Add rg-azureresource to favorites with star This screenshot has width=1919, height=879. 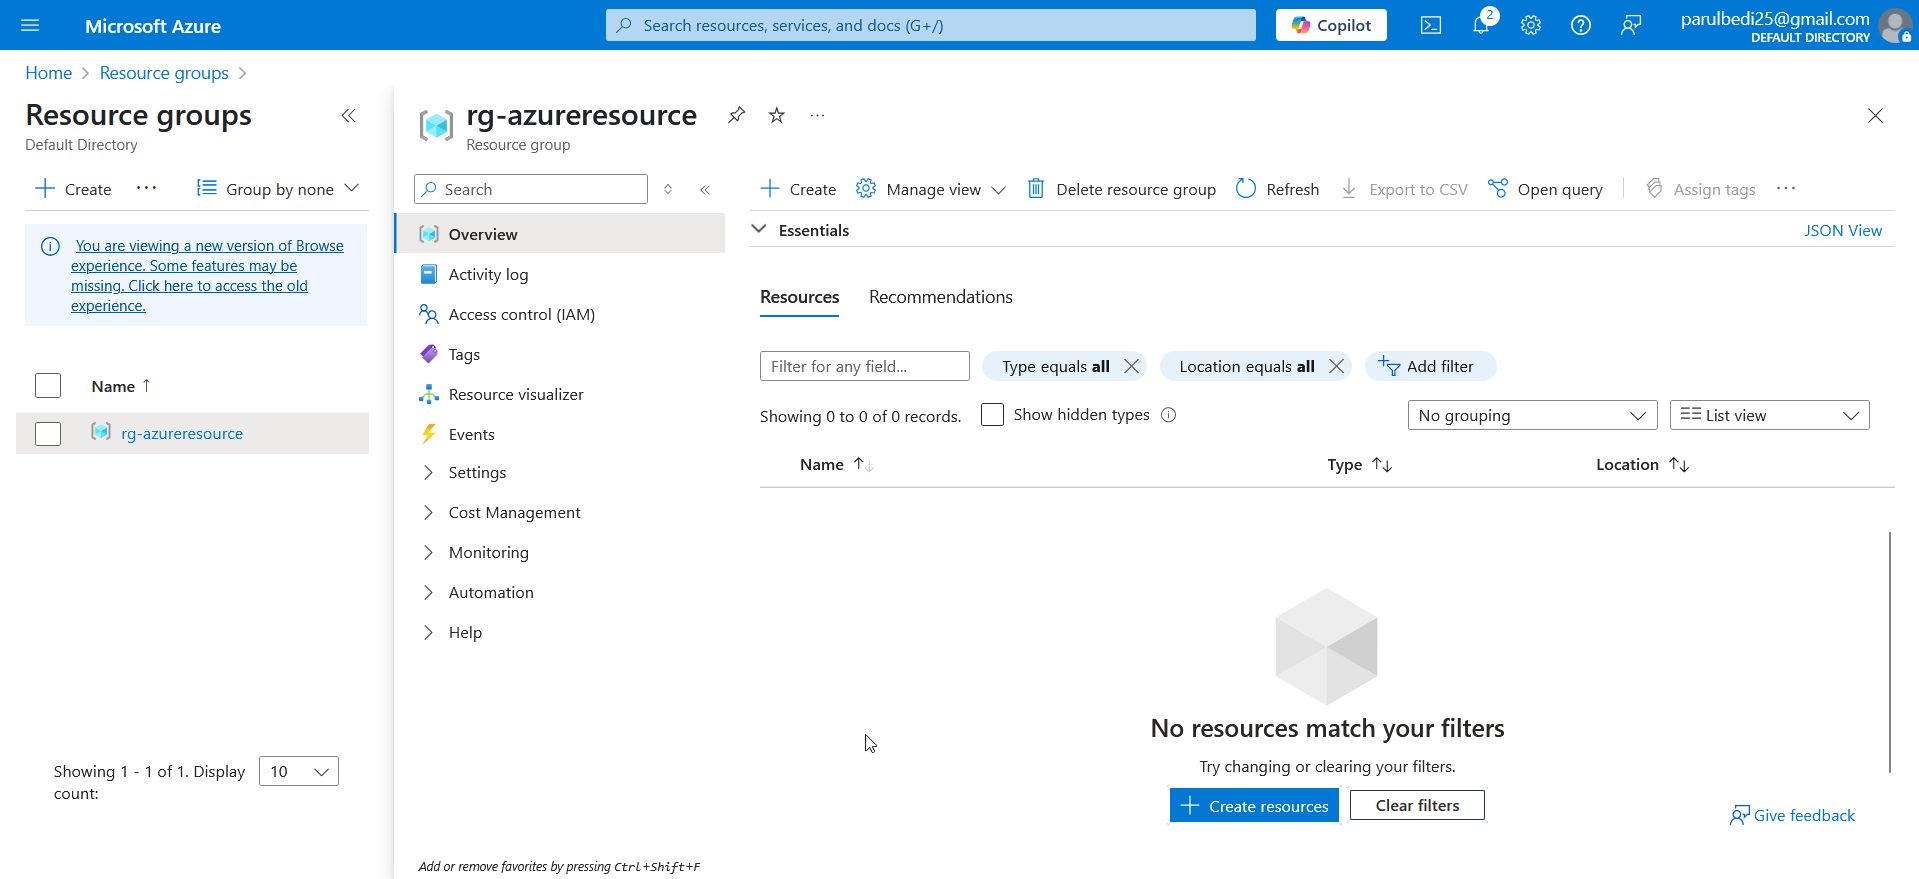777,115
